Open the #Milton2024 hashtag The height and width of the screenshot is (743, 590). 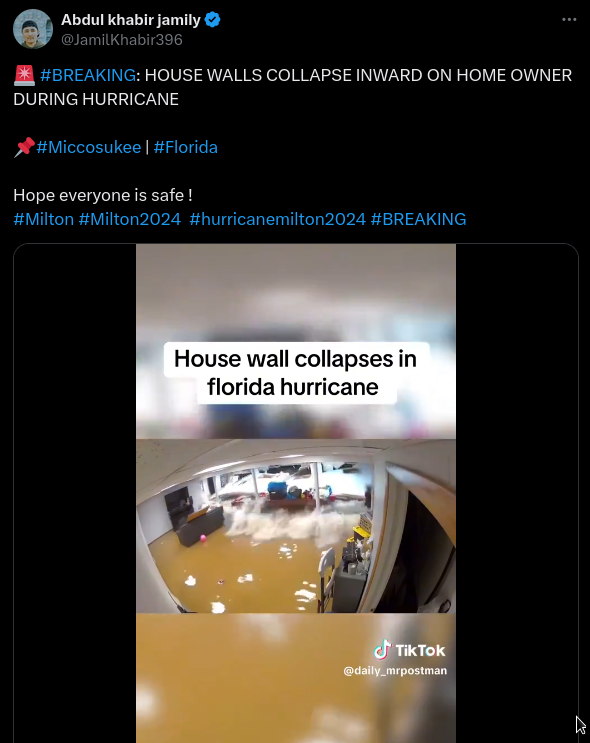(x=130, y=219)
